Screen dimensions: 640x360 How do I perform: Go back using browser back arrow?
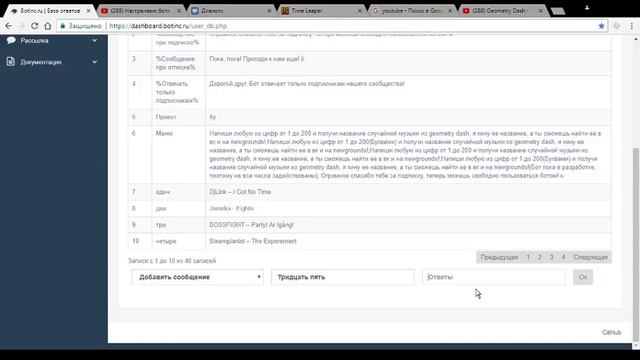9,26
